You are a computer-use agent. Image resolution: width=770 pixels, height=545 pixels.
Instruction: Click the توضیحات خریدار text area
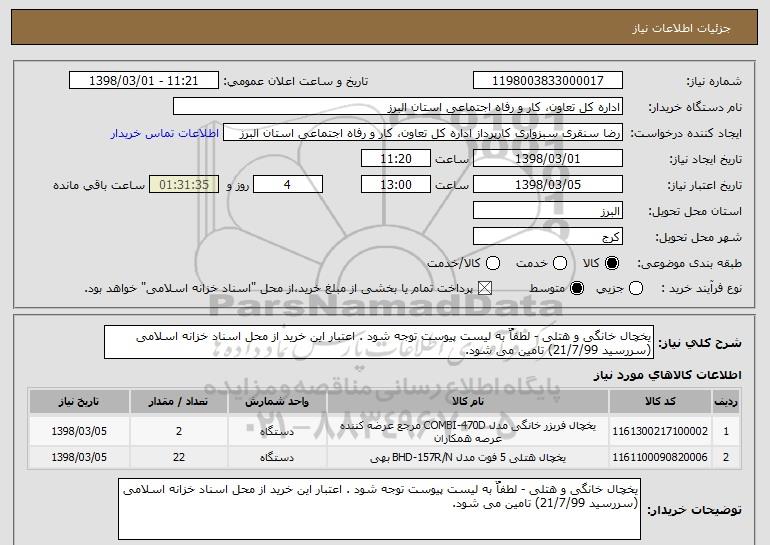(x=379, y=509)
